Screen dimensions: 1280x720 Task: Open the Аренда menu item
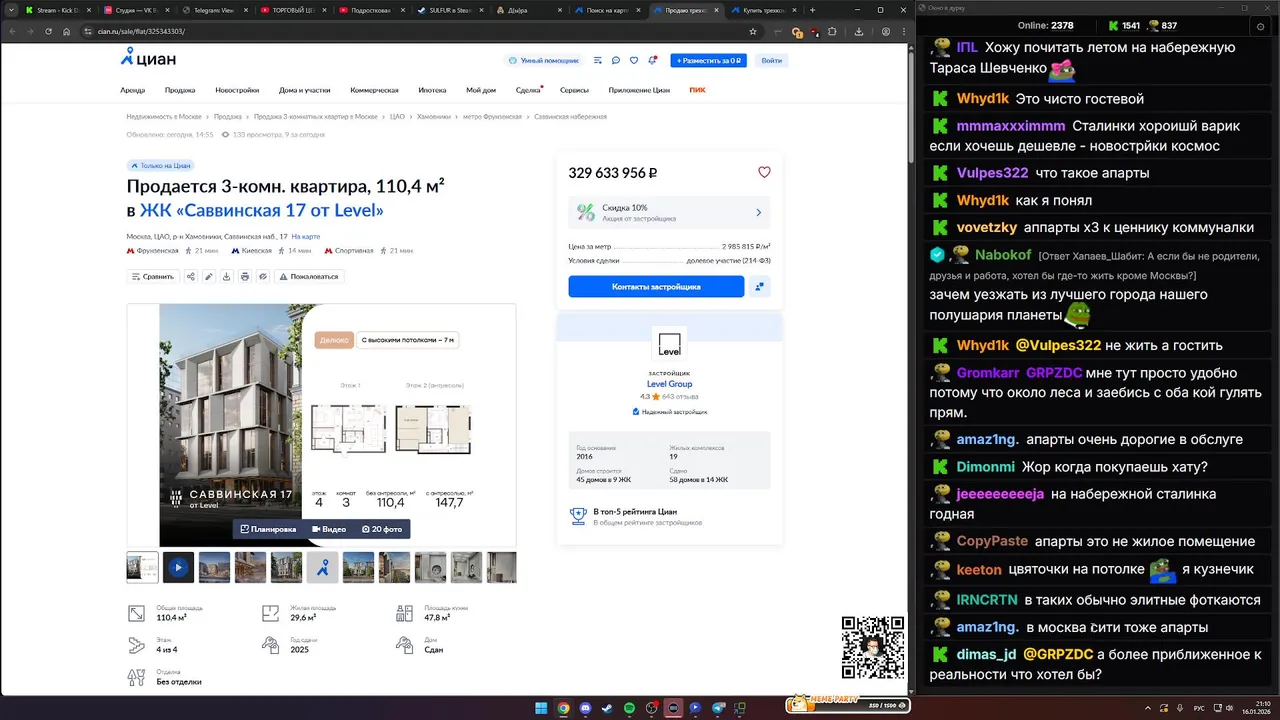pyautogui.click(x=132, y=90)
